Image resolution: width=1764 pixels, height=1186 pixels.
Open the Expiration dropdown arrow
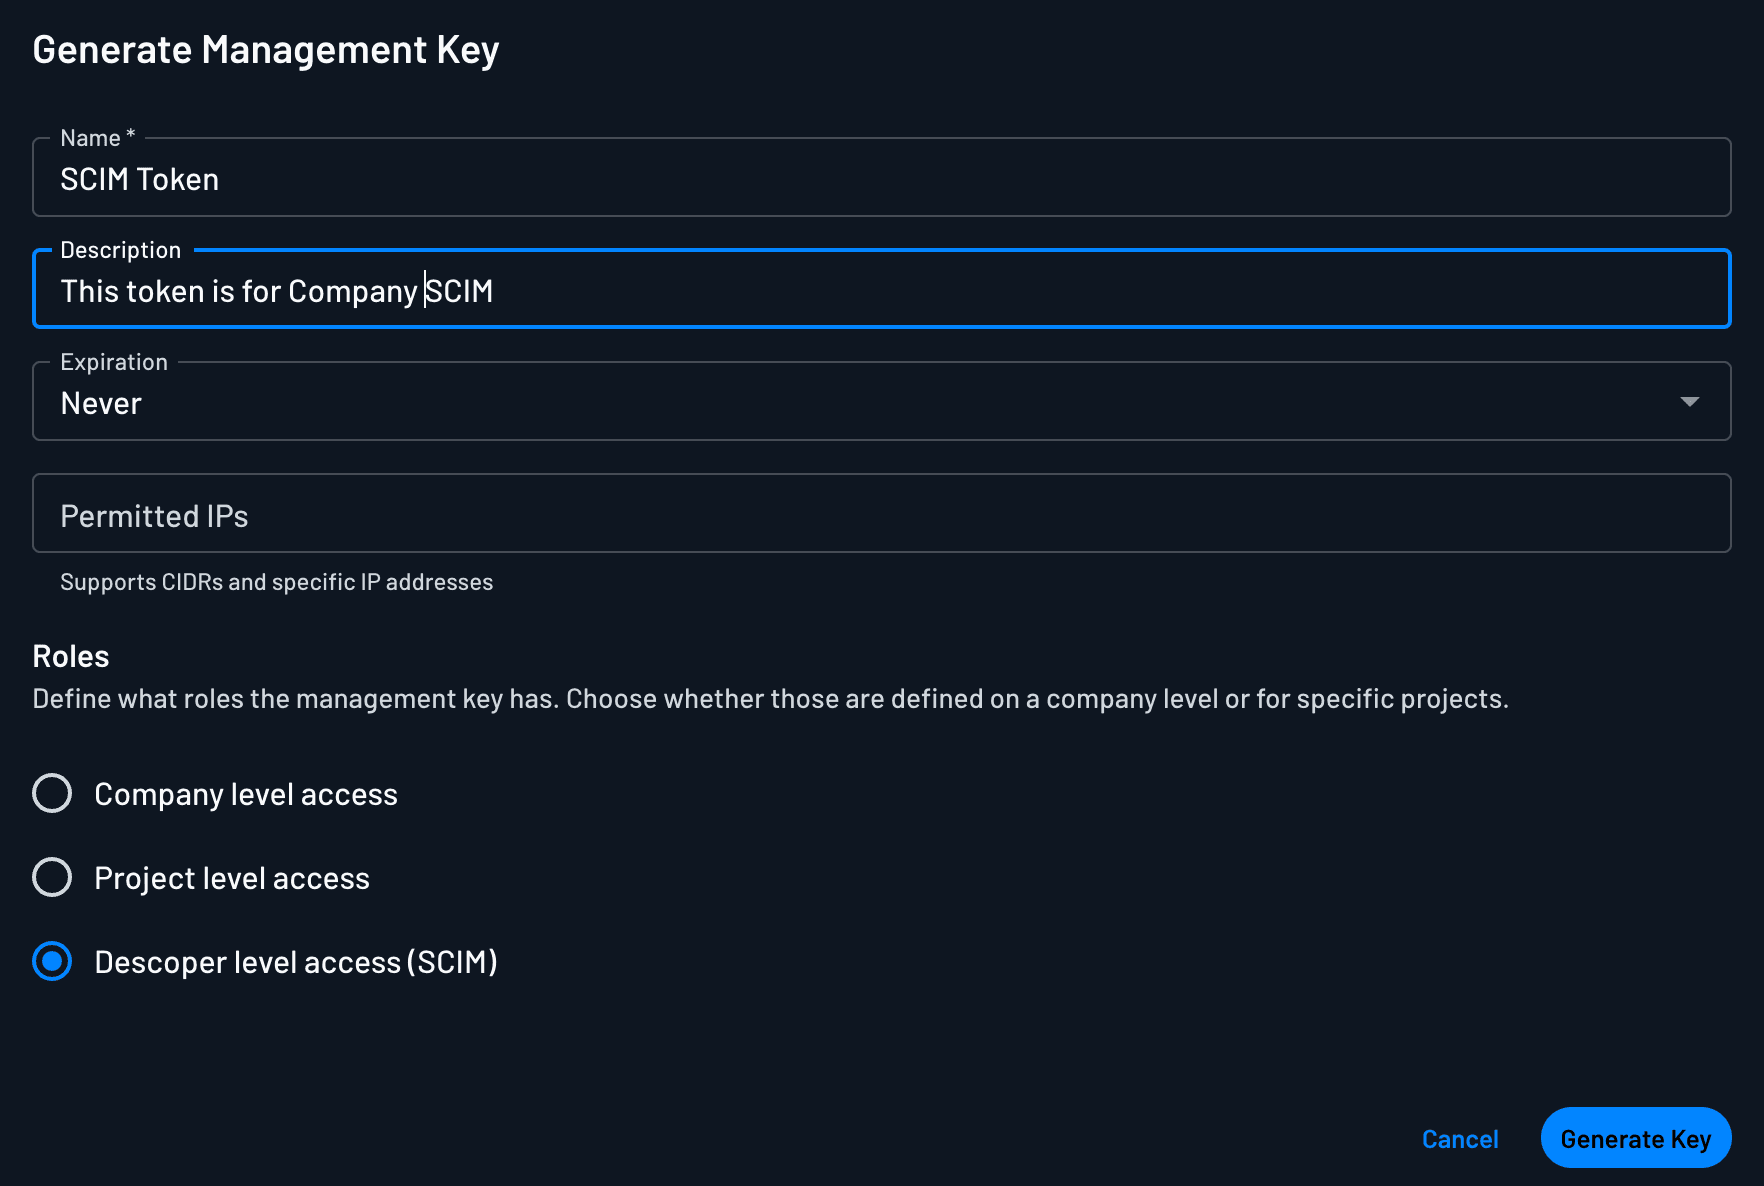click(1689, 402)
